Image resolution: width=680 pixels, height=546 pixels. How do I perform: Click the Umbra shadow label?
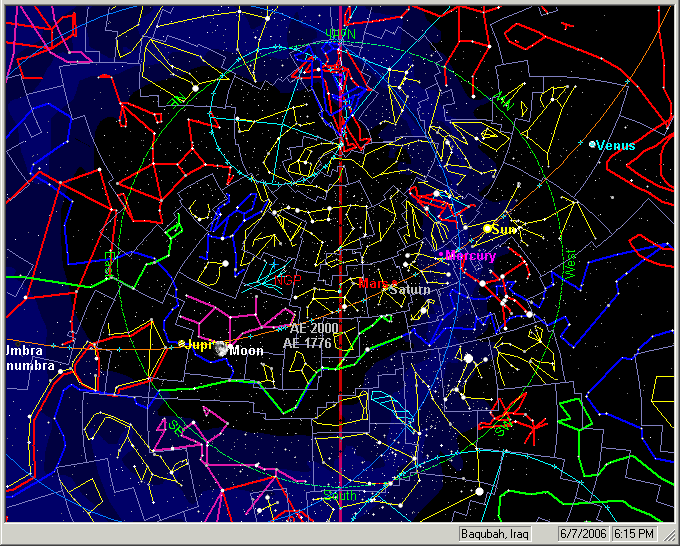[25, 352]
